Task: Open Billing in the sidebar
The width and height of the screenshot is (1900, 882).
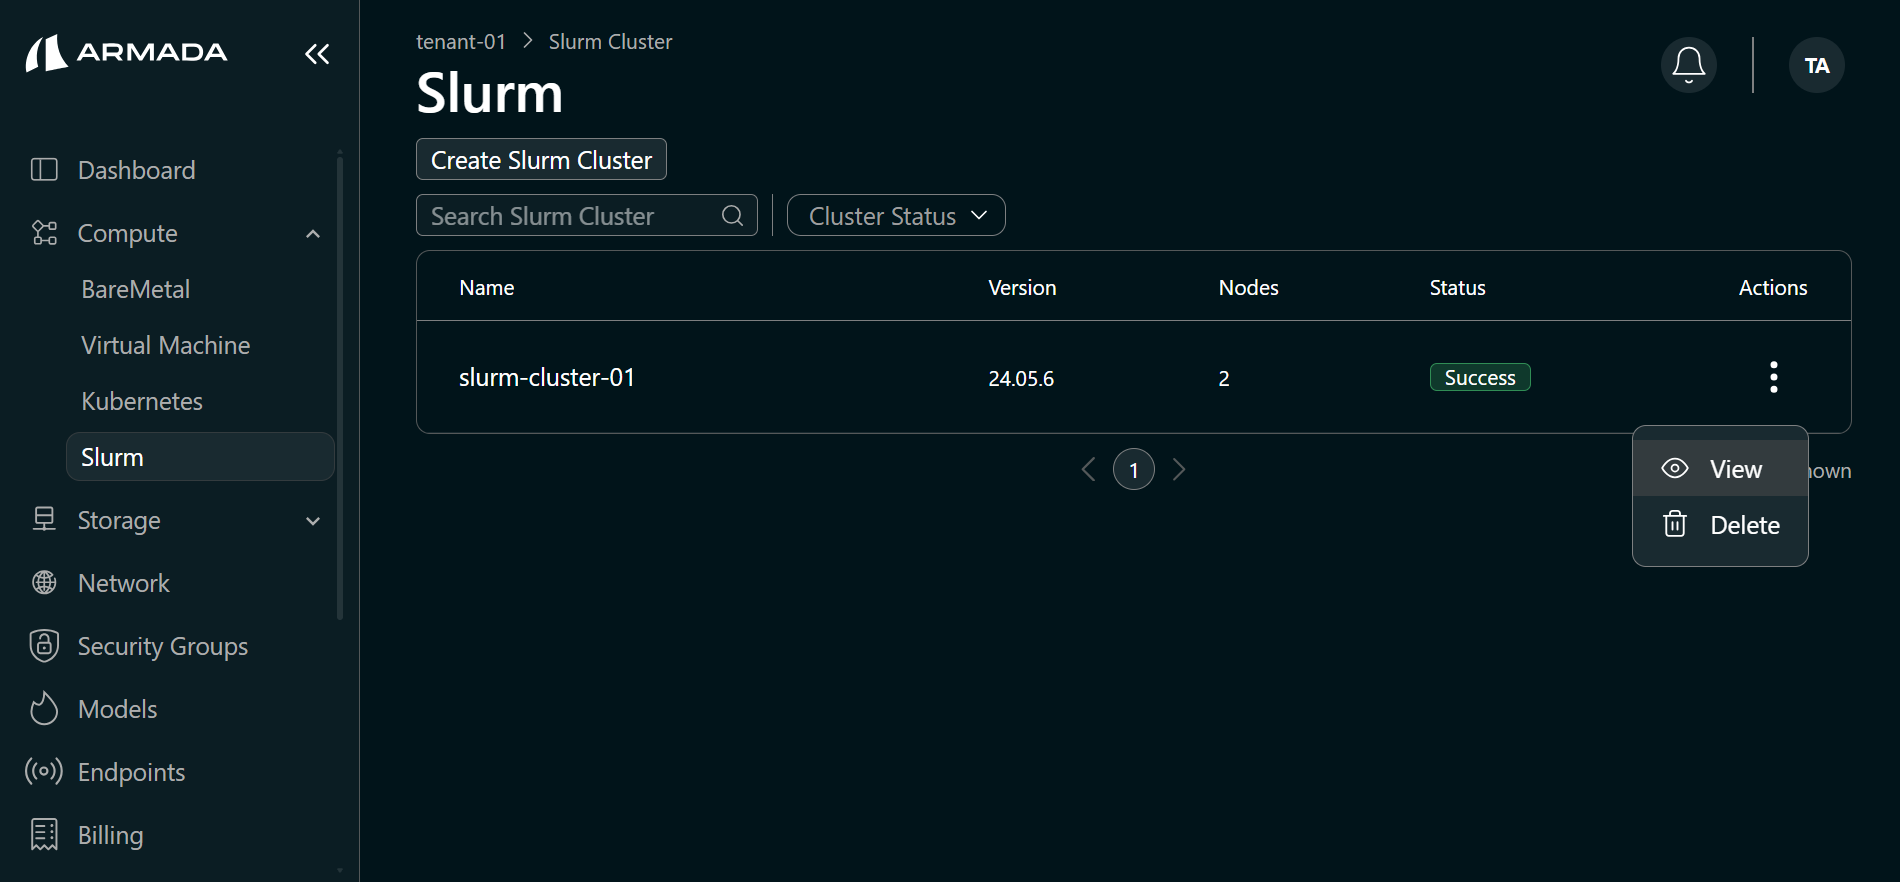Action: (111, 835)
